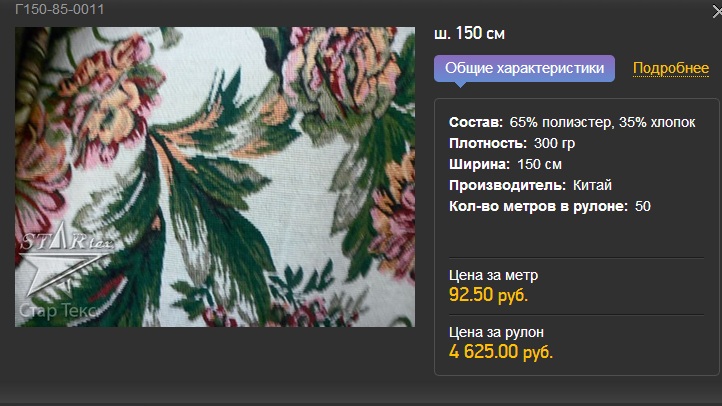Click the pointer notch under the characteristics tab
Viewport: 722px width, 406px height.
tap(460, 84)
